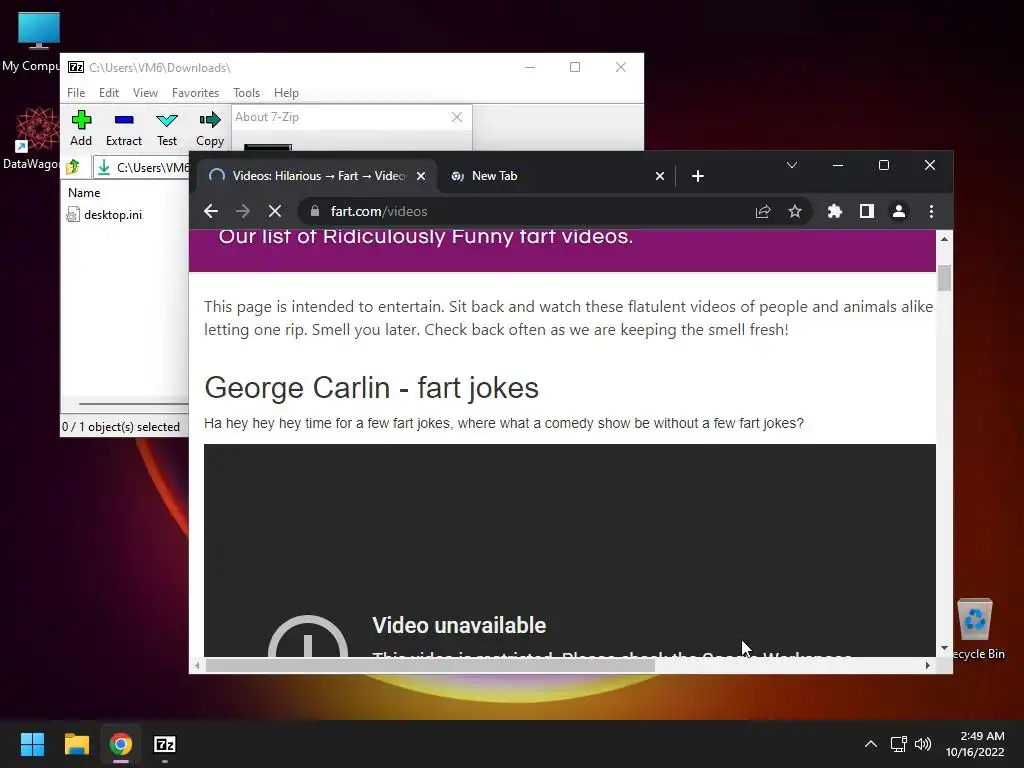1024x768 pixels.
Task: Open the File menu in 7-Zip
Action: point(76,93)
